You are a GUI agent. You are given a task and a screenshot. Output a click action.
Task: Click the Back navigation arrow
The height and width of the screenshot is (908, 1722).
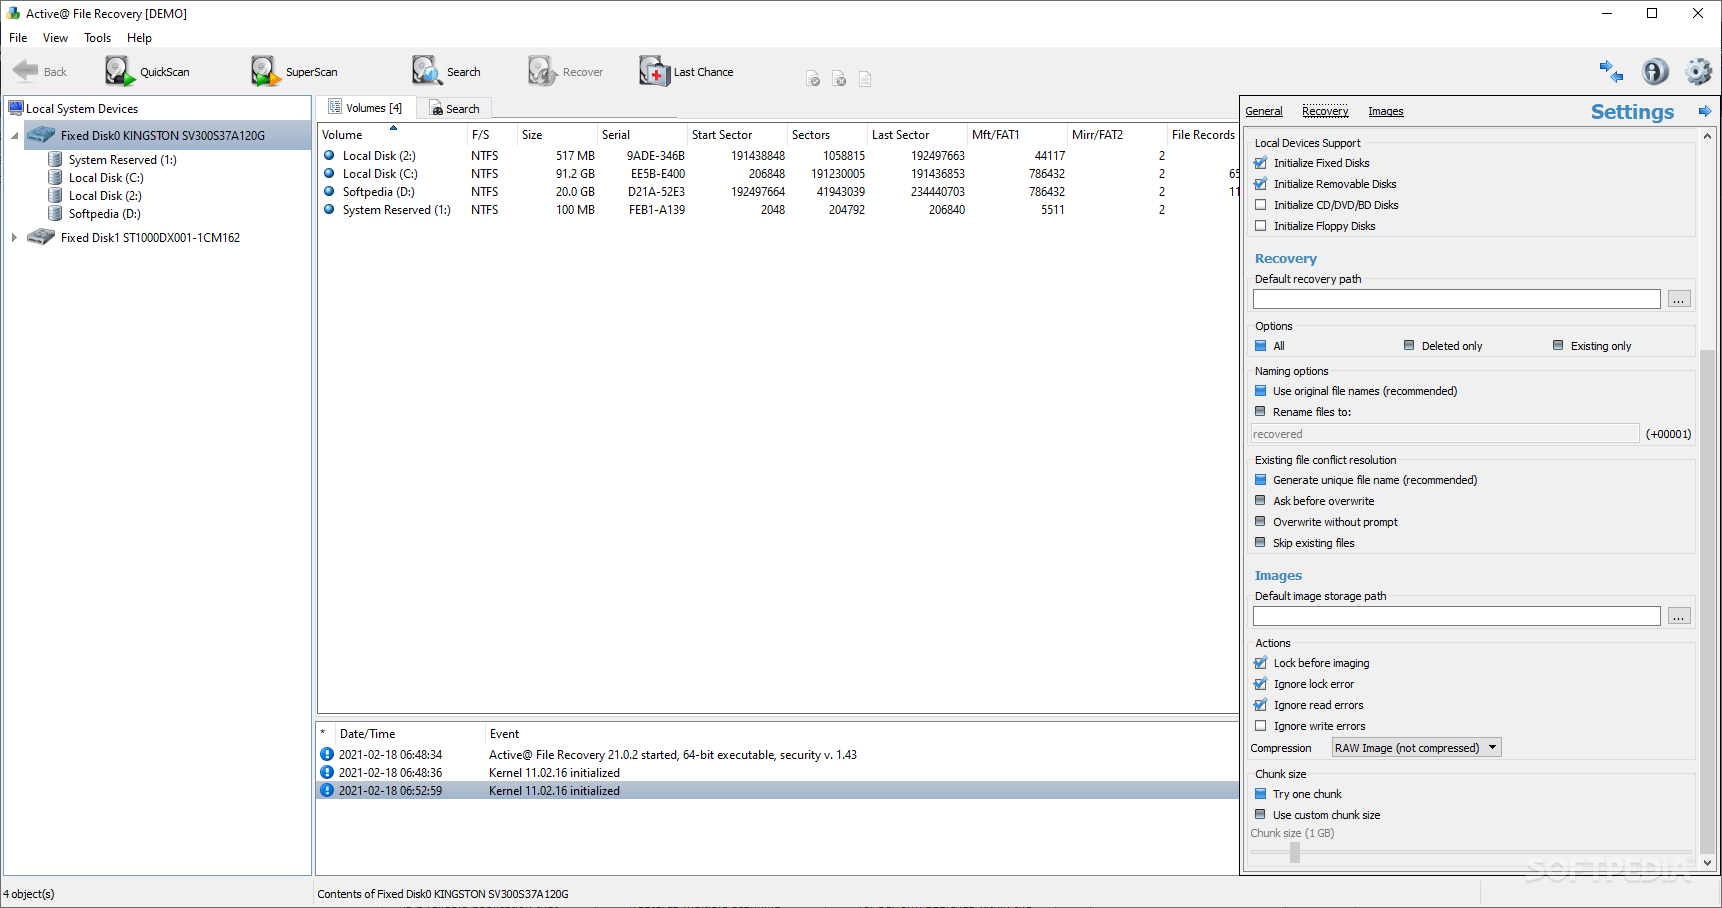(40, 71)
